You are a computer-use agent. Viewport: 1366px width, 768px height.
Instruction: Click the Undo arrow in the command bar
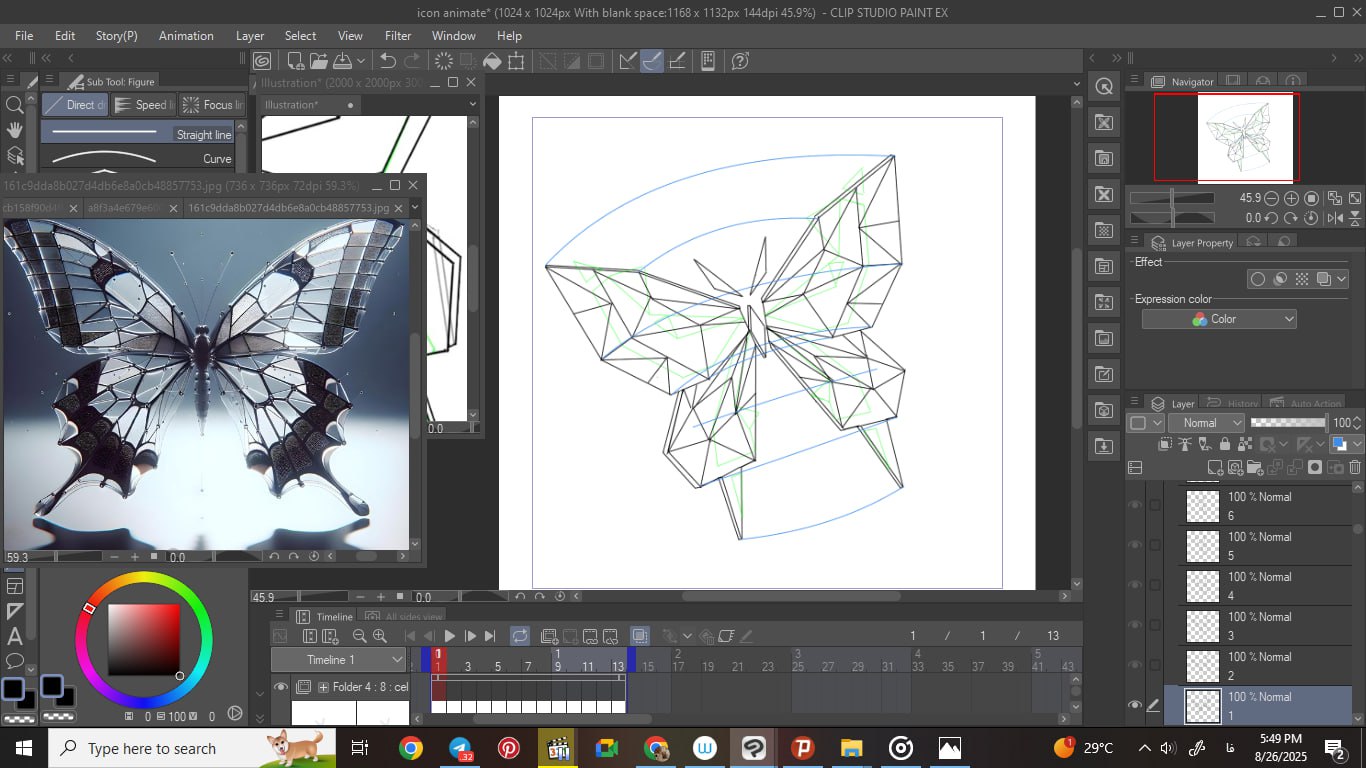click(x=388, y=61)
